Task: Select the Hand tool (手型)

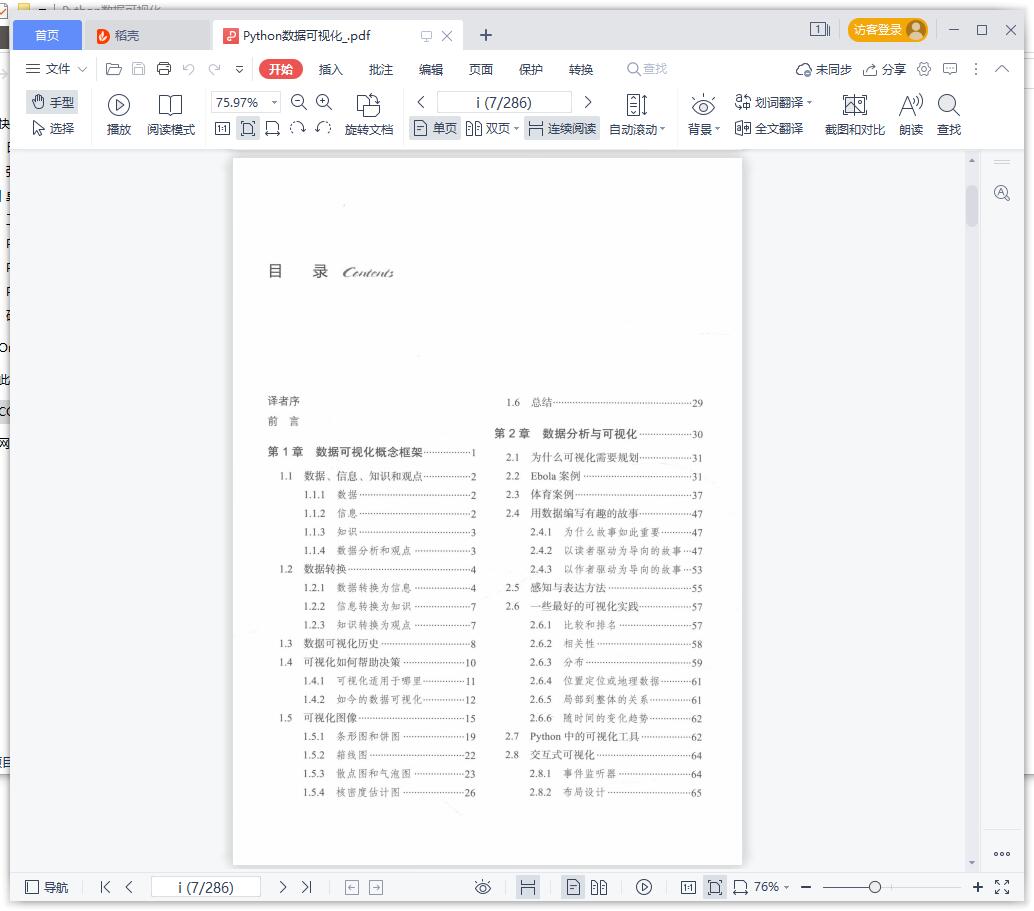Action: 53,102
